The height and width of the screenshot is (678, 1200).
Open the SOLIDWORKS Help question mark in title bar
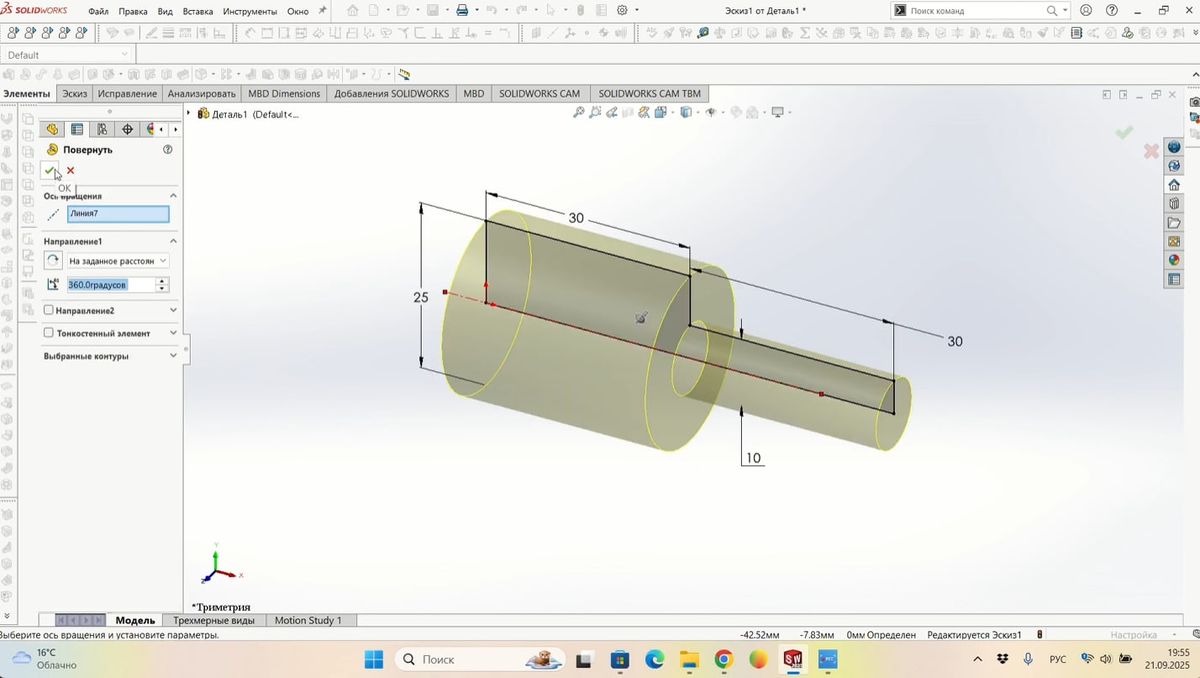pos(1112,10)
